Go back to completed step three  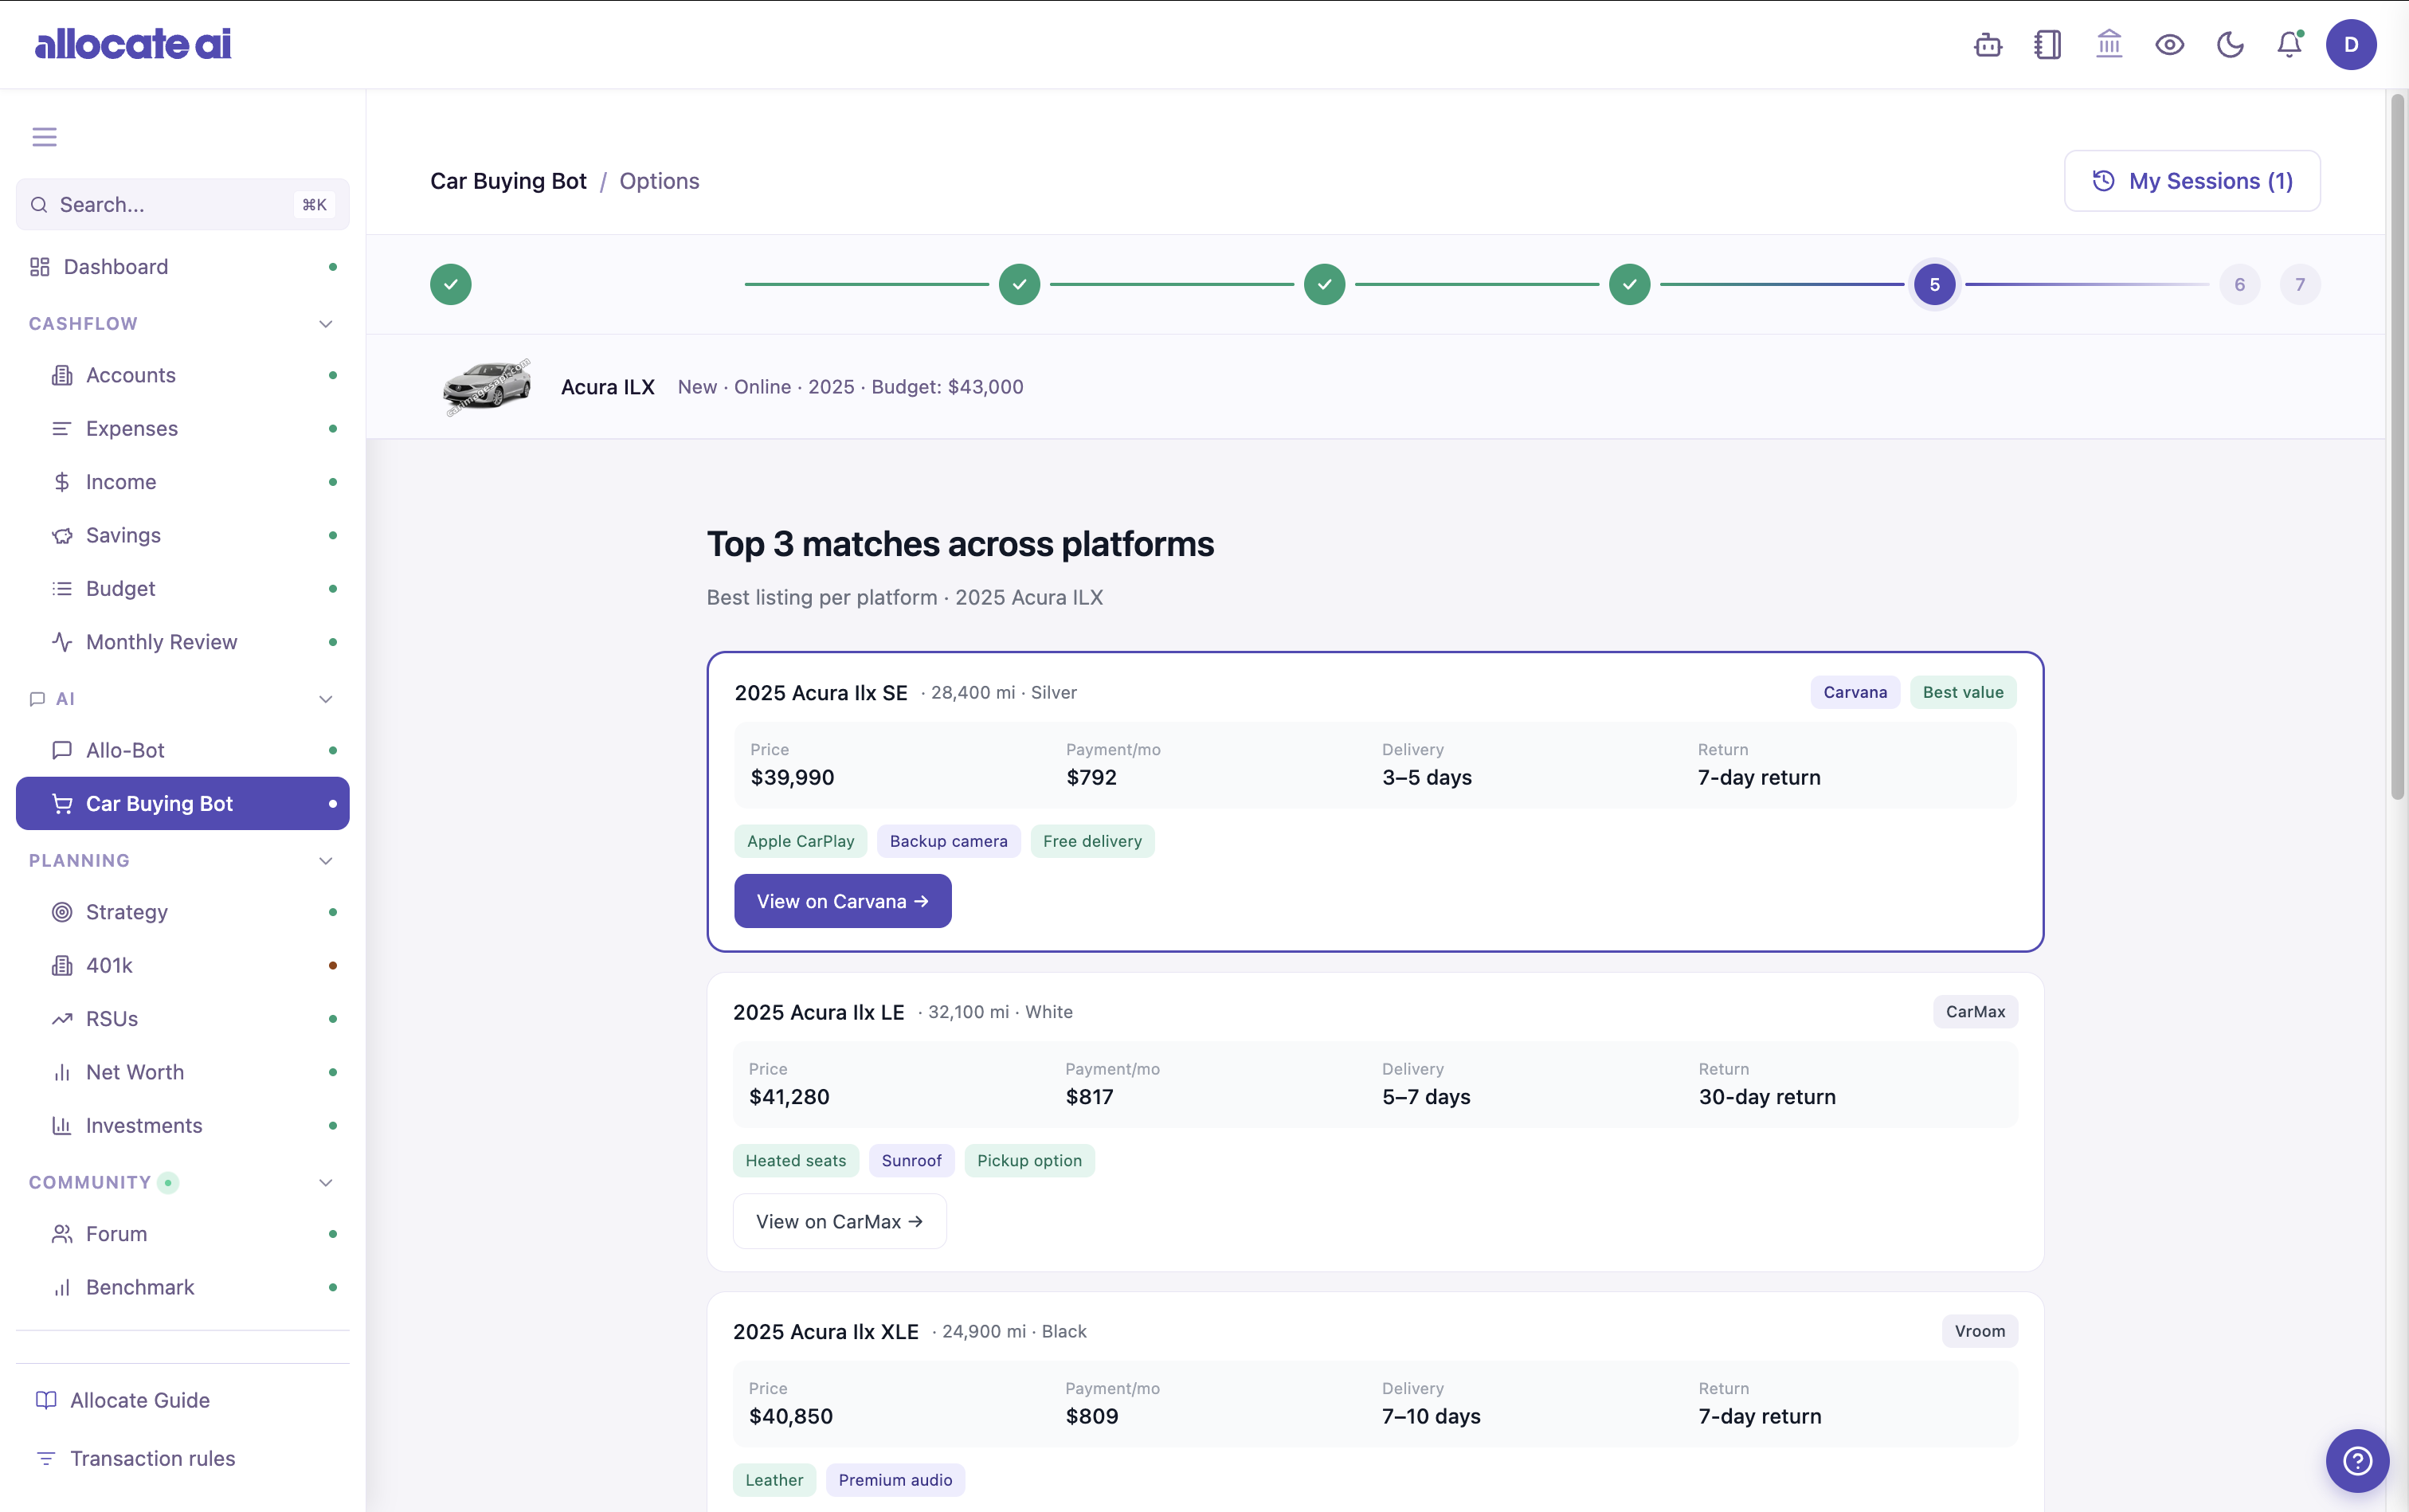(1325, 285)
